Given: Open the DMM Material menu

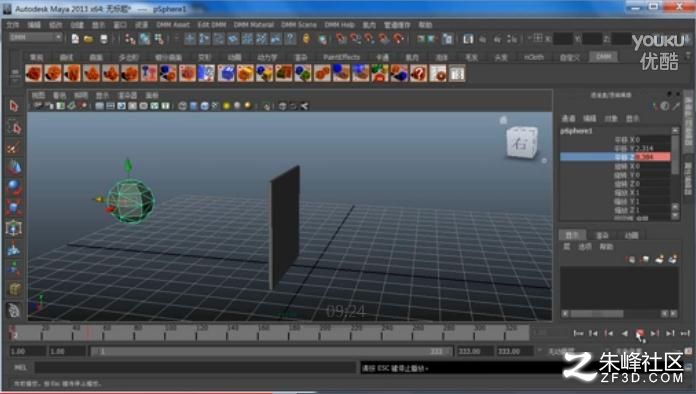Looking at the screenshot, I should (253, 25).
